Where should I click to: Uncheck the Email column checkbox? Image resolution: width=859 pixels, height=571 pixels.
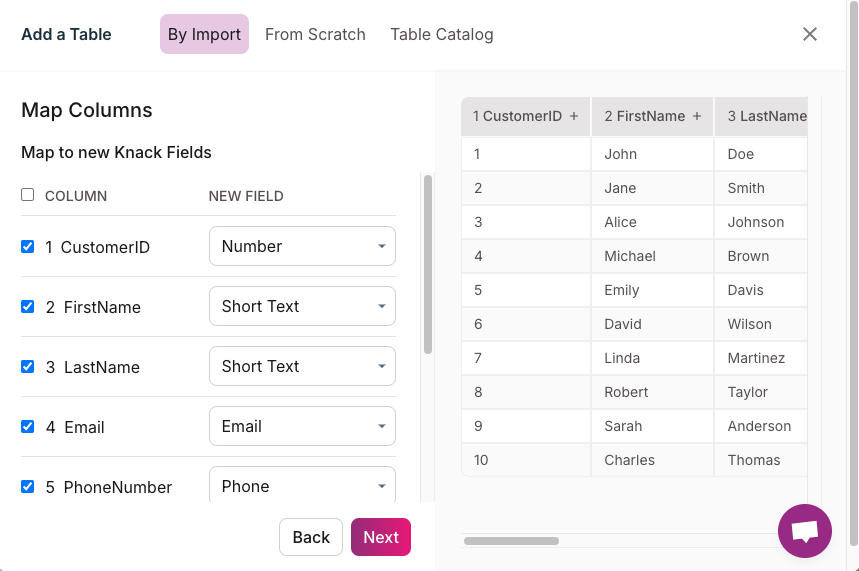tap(28, 426)
